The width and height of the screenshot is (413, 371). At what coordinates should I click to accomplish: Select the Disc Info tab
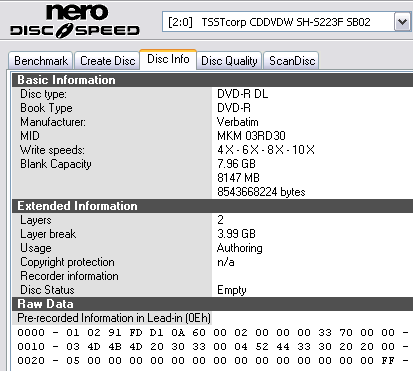168,59
